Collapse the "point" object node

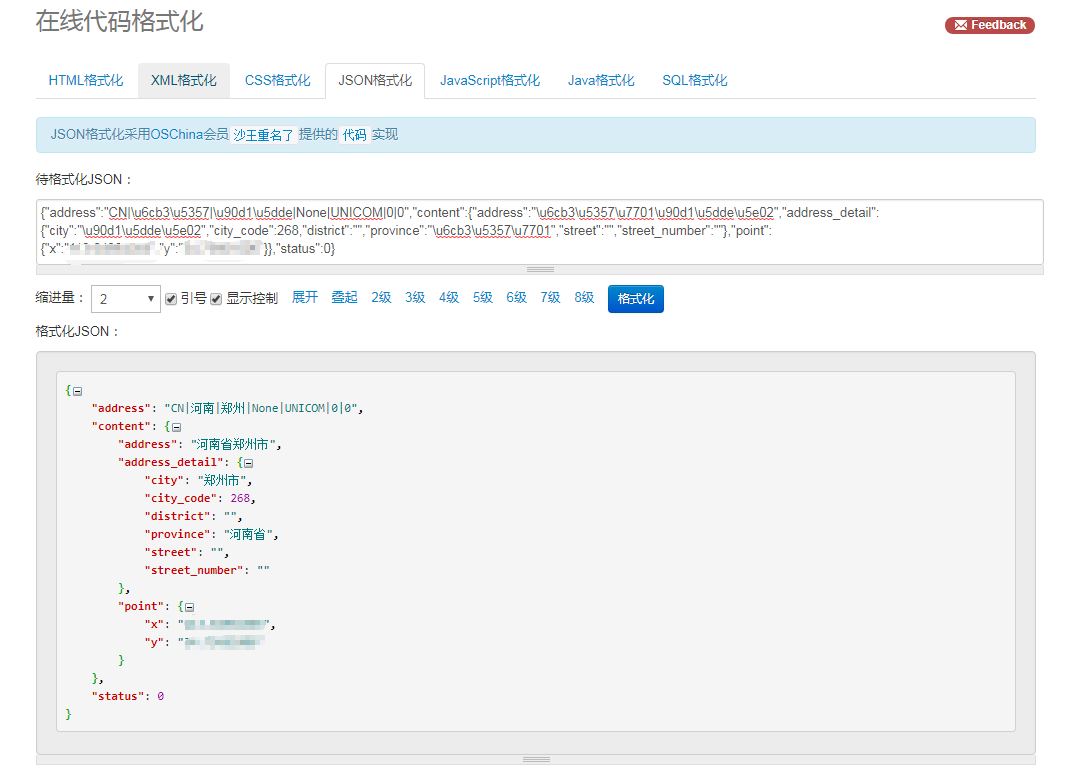pyautogui.click(x=189, y=607)
